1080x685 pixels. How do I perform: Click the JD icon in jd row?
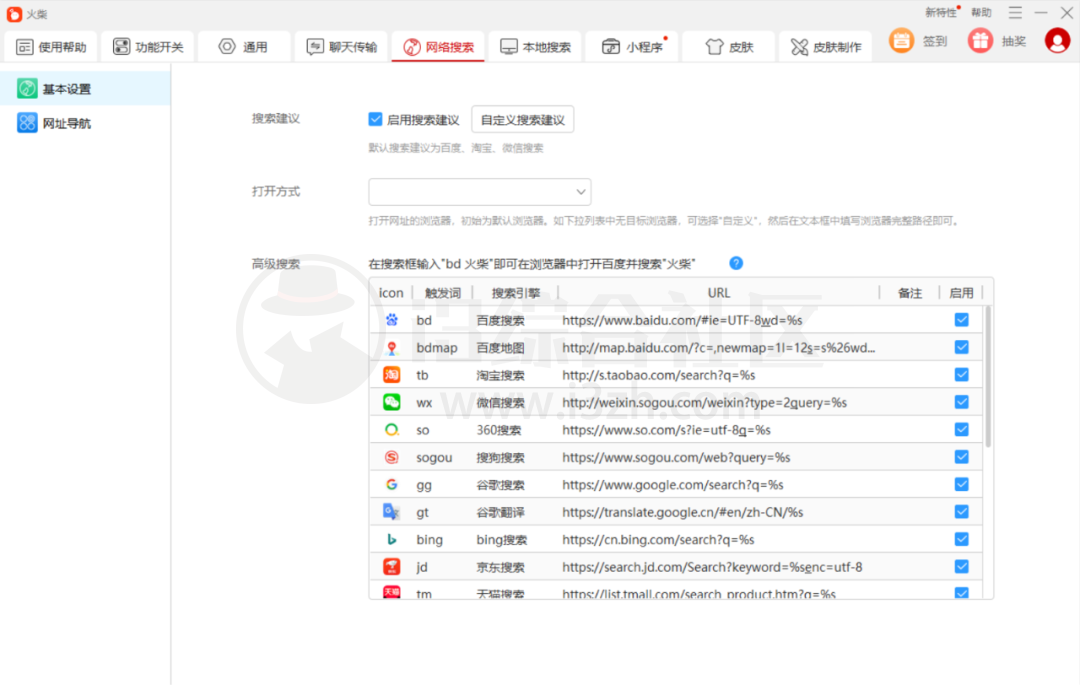coord(391,567)
